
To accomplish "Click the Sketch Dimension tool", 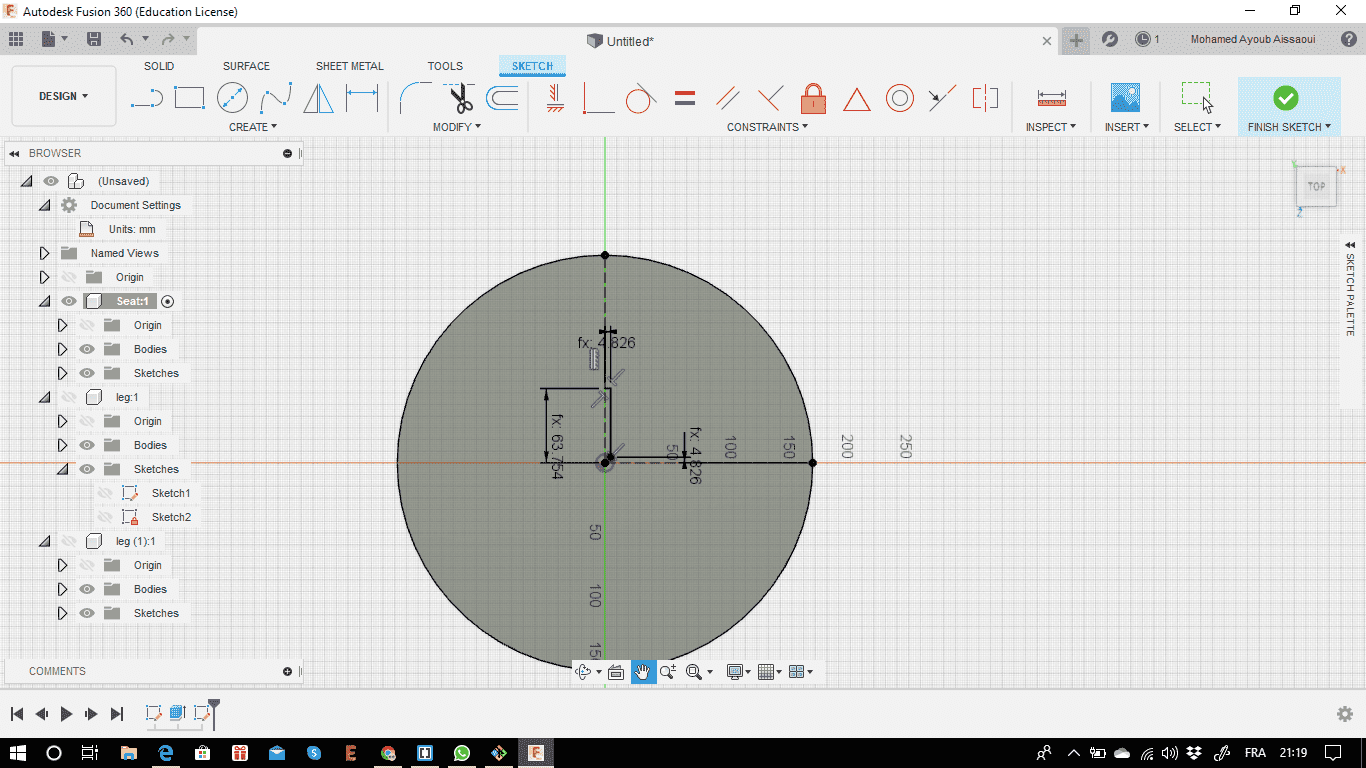I will point(361,98).
